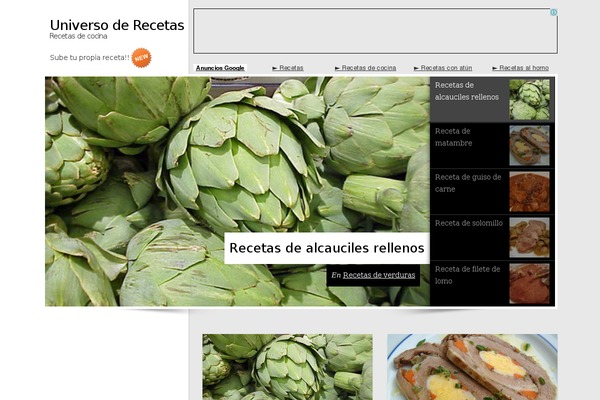Click the "Sube tu propia receta!!" link
Screen dimensions: 600x400
[90, 57]
